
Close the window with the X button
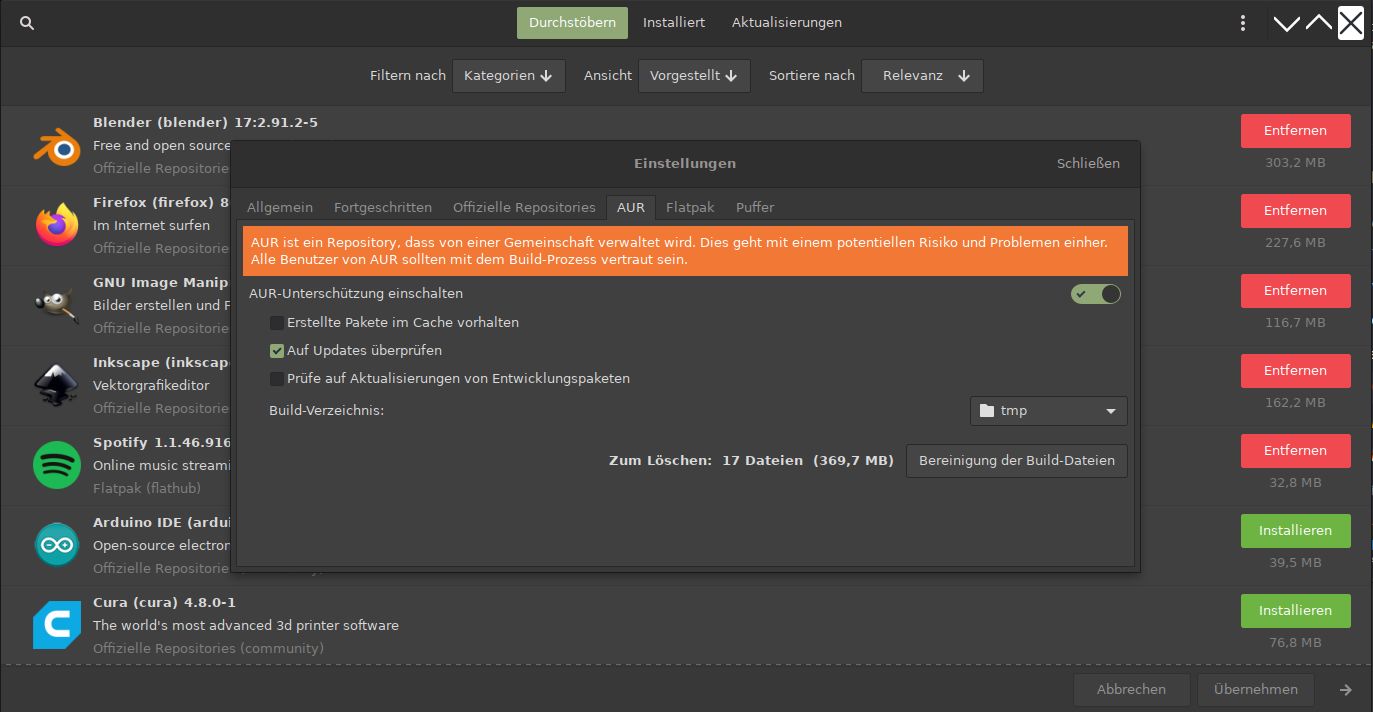[x=1351, y=23]
